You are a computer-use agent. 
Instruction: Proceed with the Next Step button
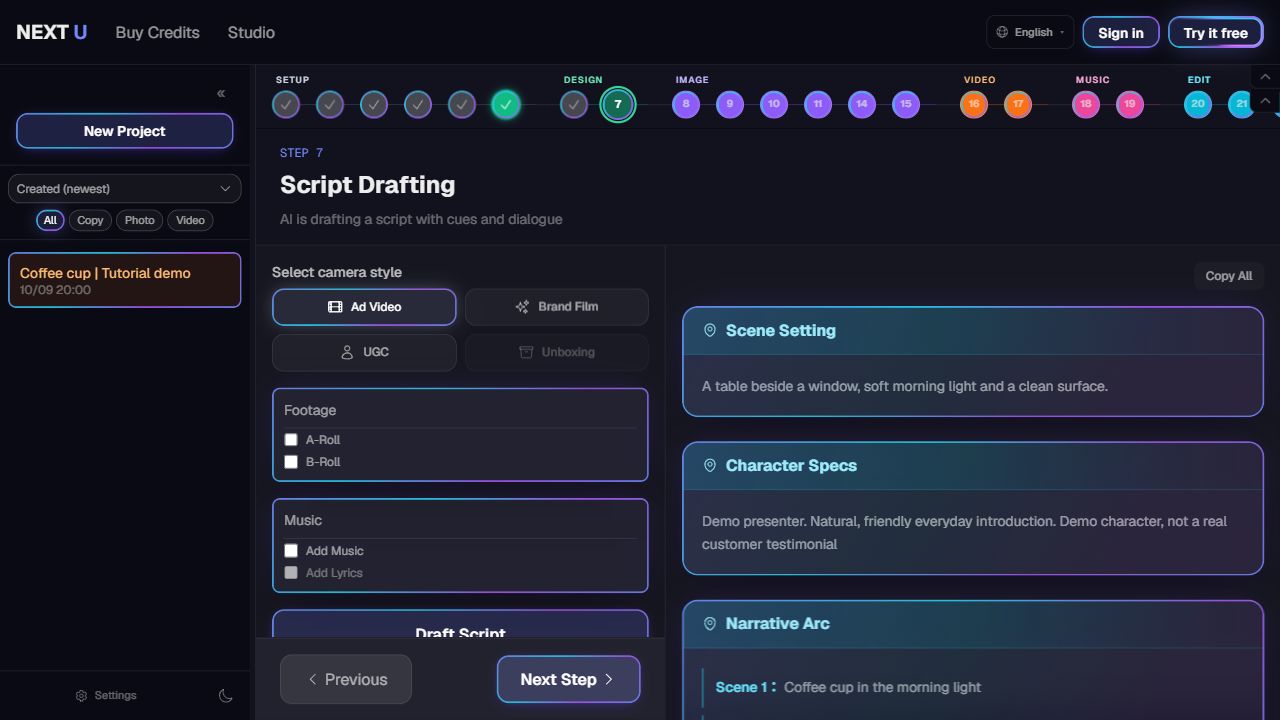point(568,680)
